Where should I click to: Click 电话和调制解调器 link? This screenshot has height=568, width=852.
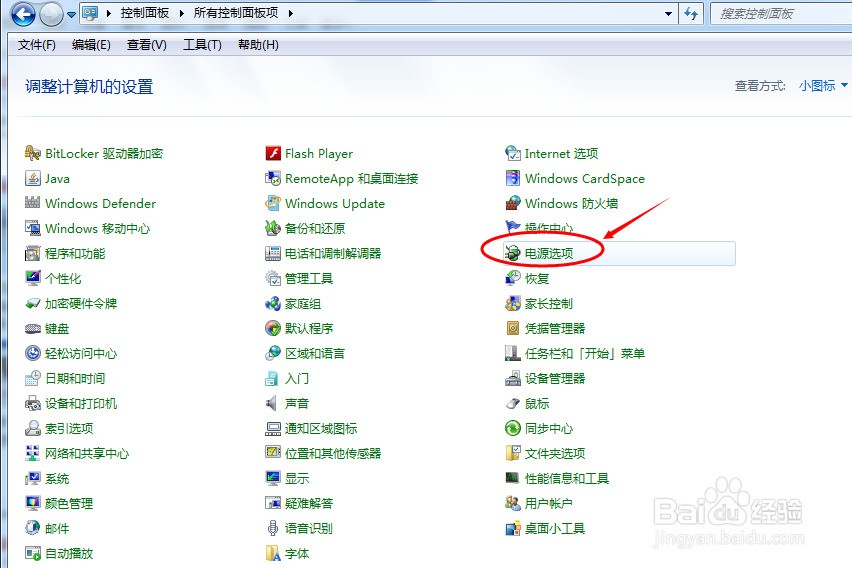(x=333, y=253)
